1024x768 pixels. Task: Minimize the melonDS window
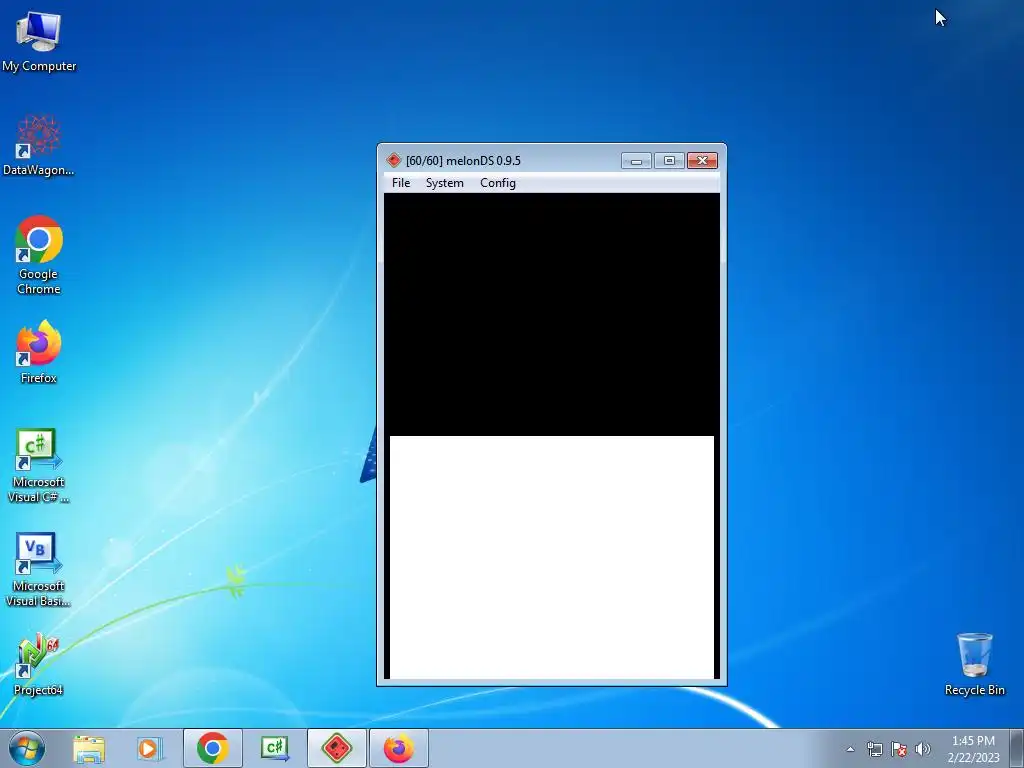tap(636, 161)
